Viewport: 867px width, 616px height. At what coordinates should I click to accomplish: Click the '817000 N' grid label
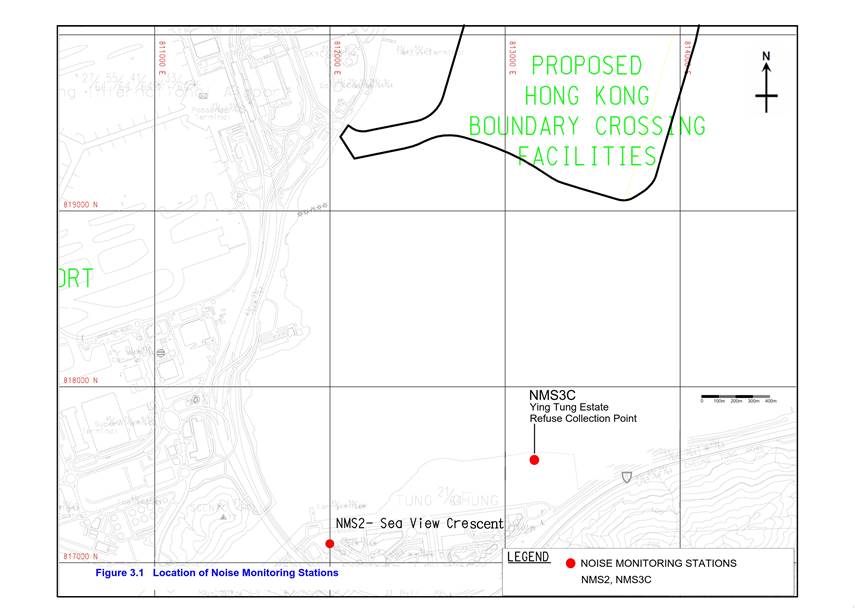[81, 556]
